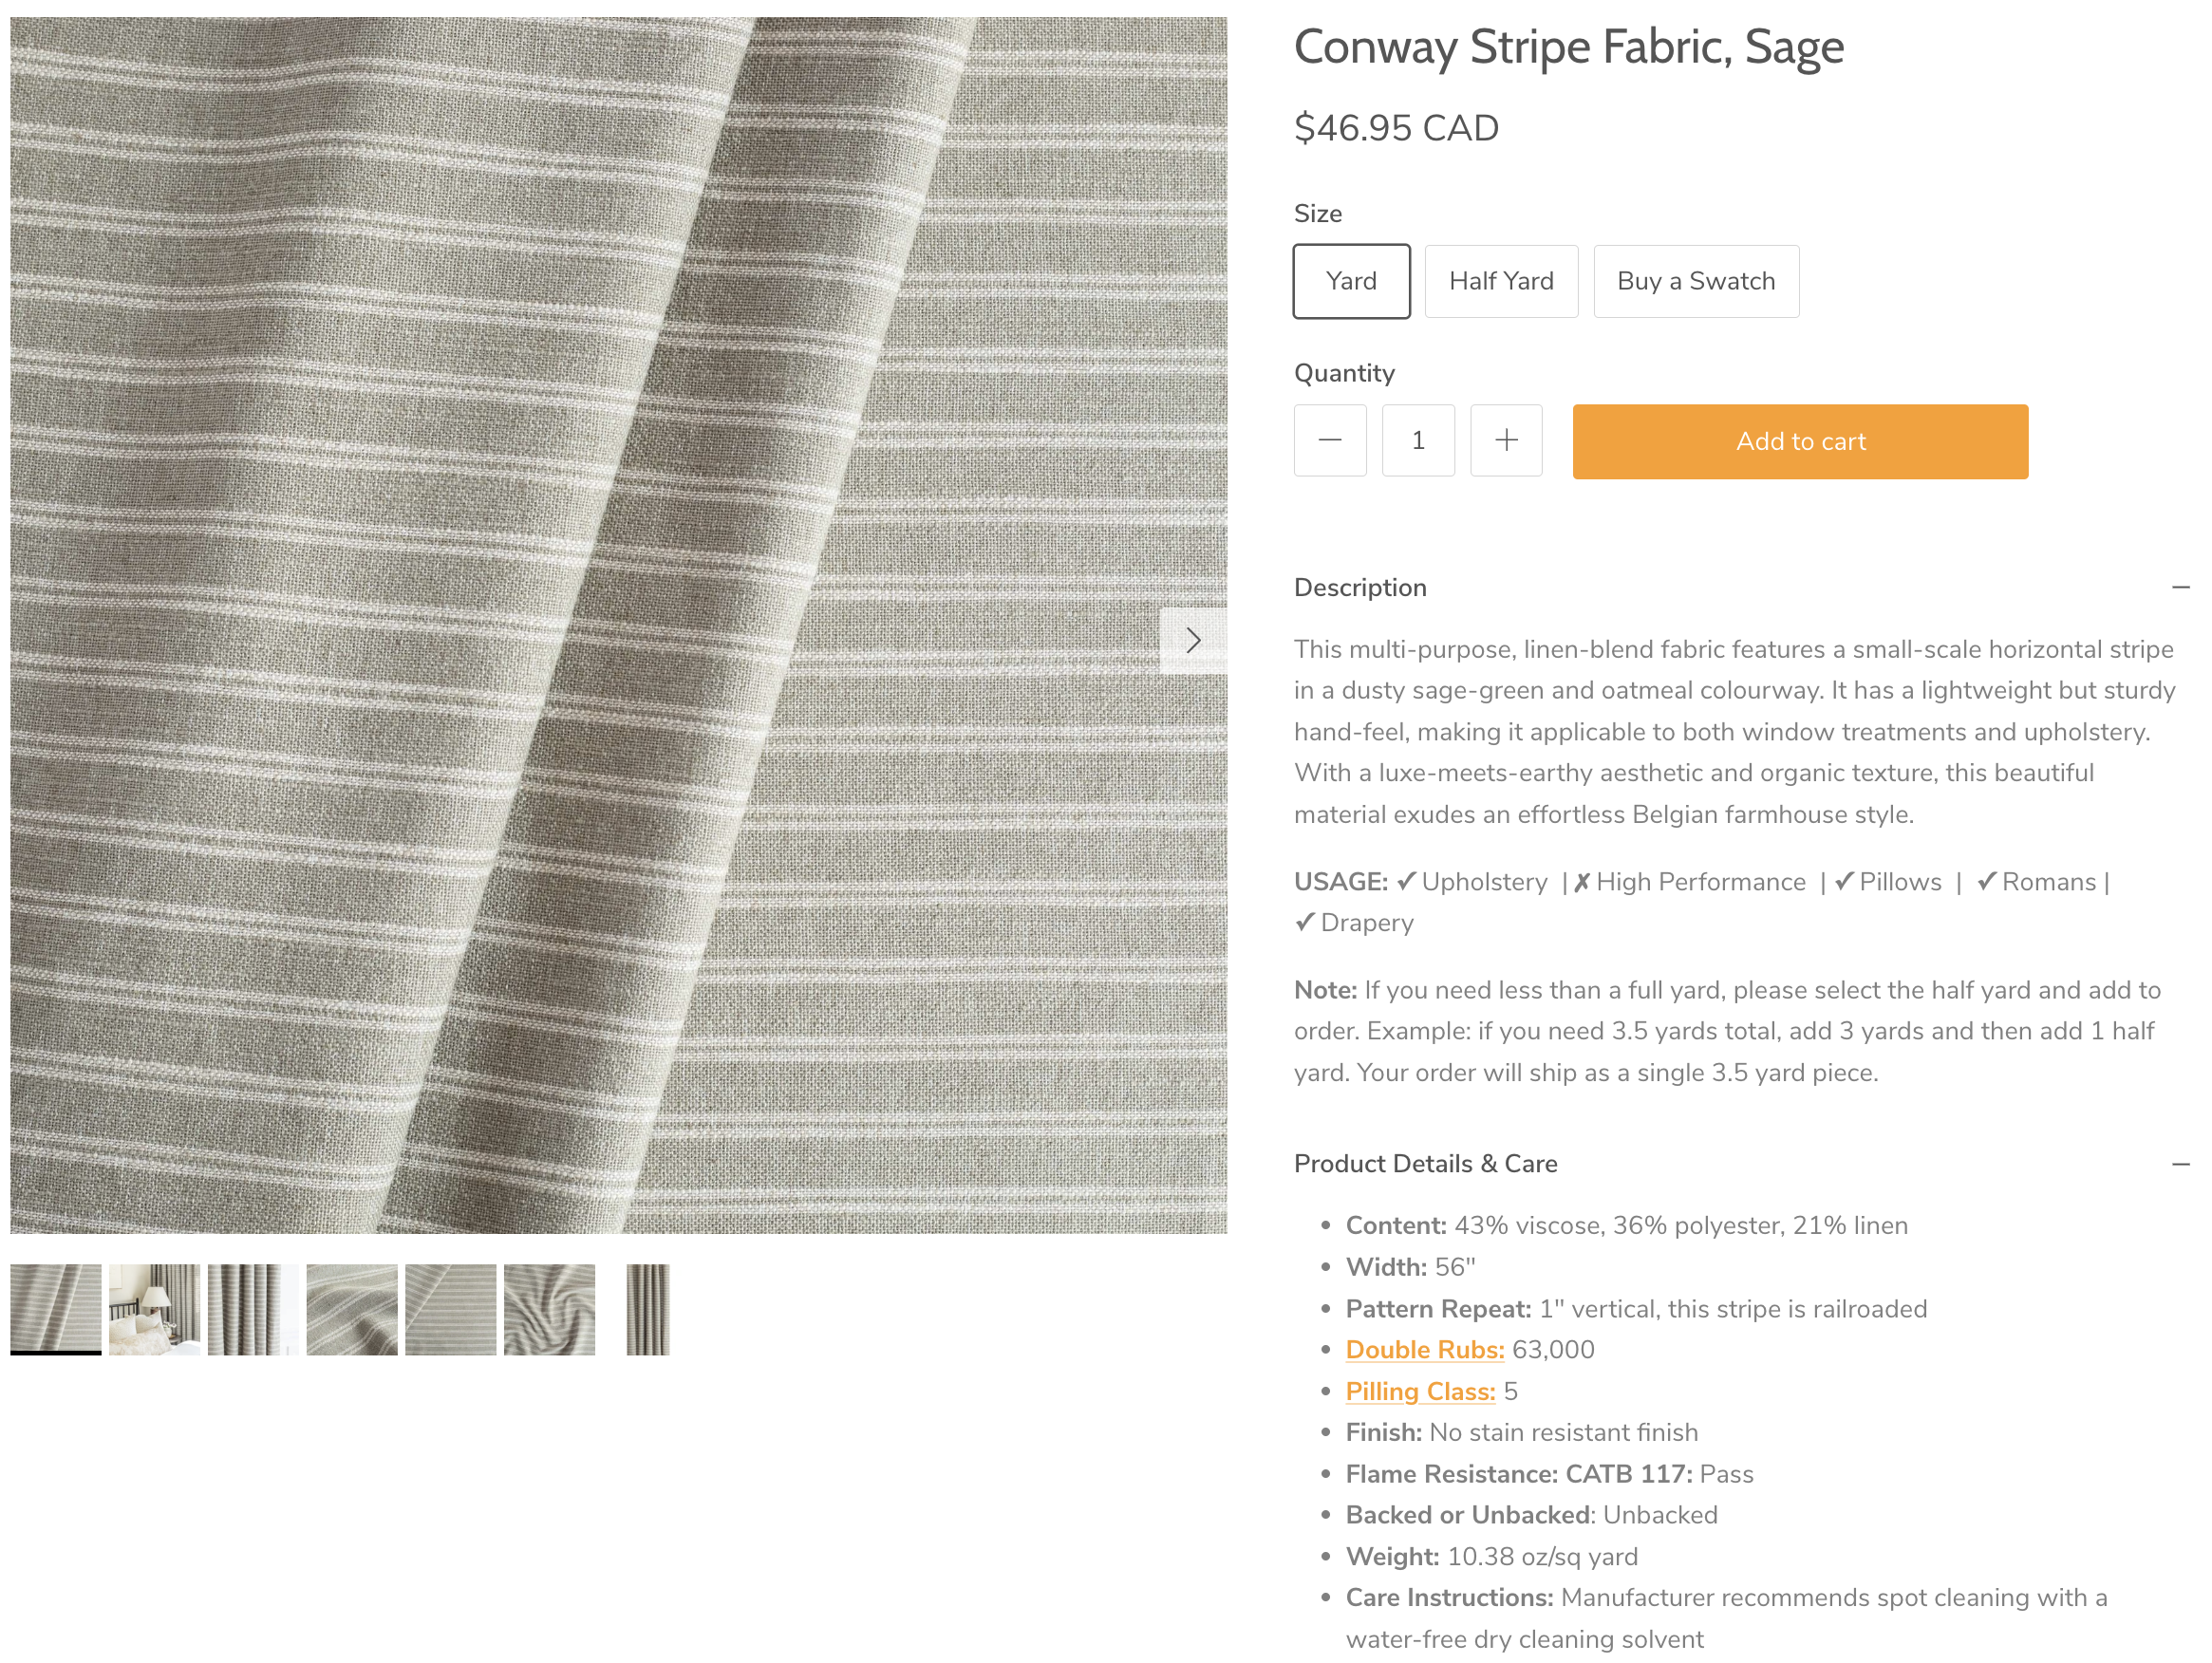Screen dimensions: 2212x1663
Task: View the narrow curtain panel thumbnail
Action: (x=648, y=1309)
